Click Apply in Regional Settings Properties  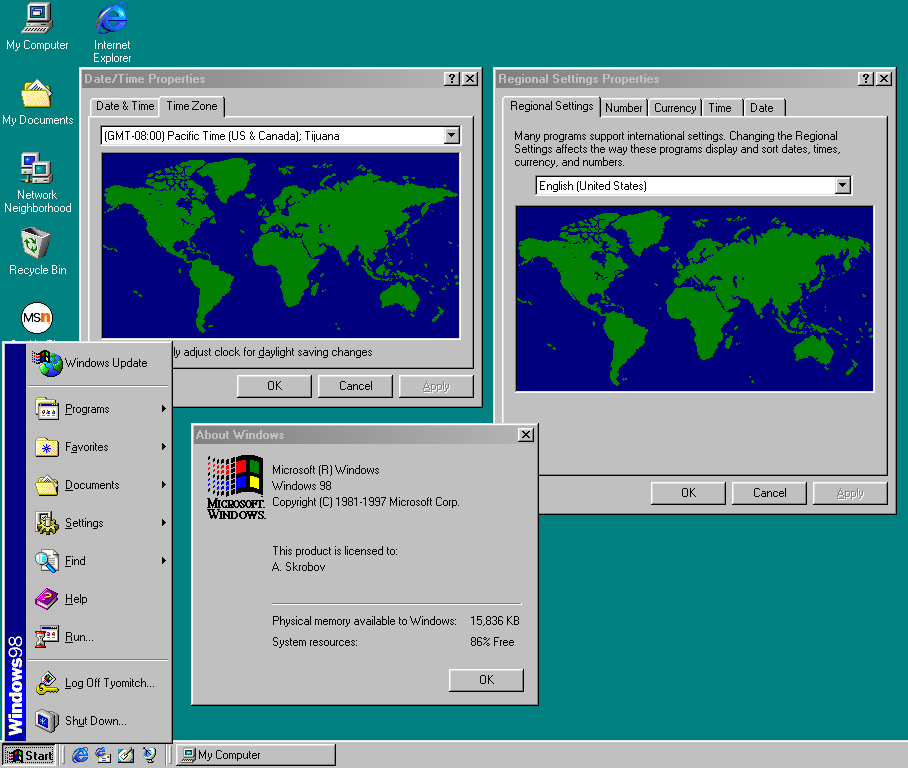pyautogui.click(x=850, y=493)
